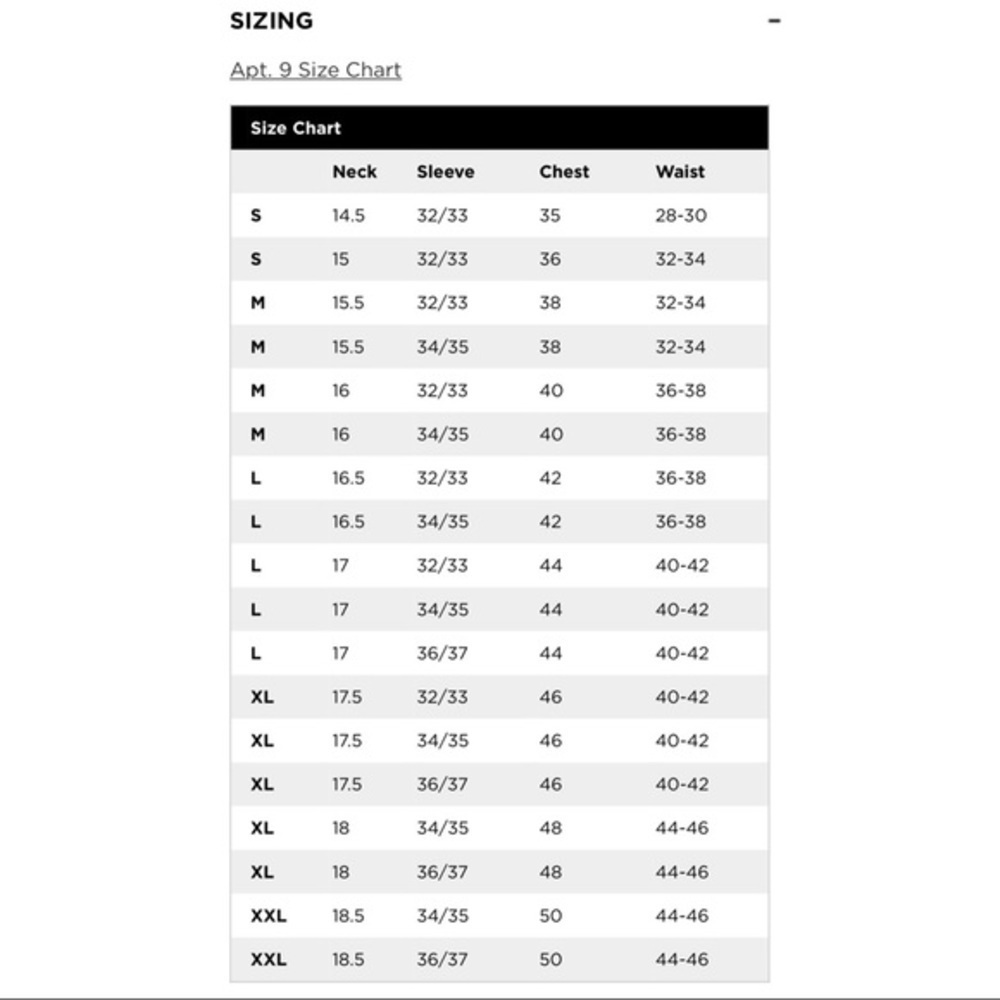1000x1000 pixels.
Task: Collapse the SIZING section minus icon
Action: [x=774, y=21]
